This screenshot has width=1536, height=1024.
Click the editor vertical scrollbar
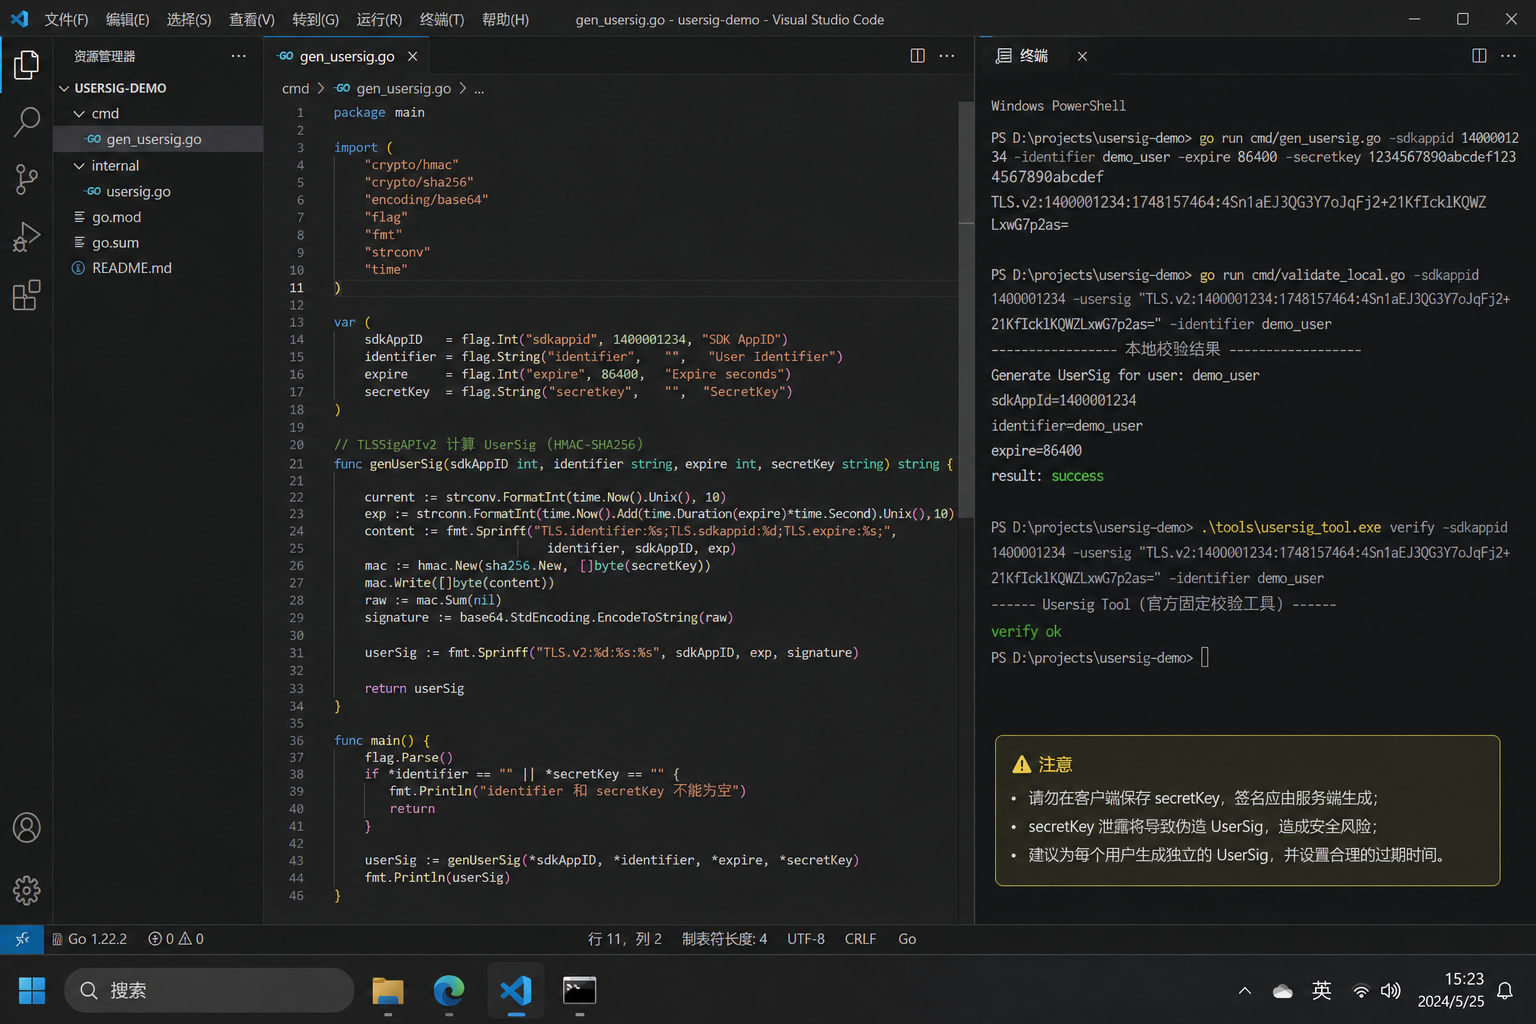[x=966, y=310]
